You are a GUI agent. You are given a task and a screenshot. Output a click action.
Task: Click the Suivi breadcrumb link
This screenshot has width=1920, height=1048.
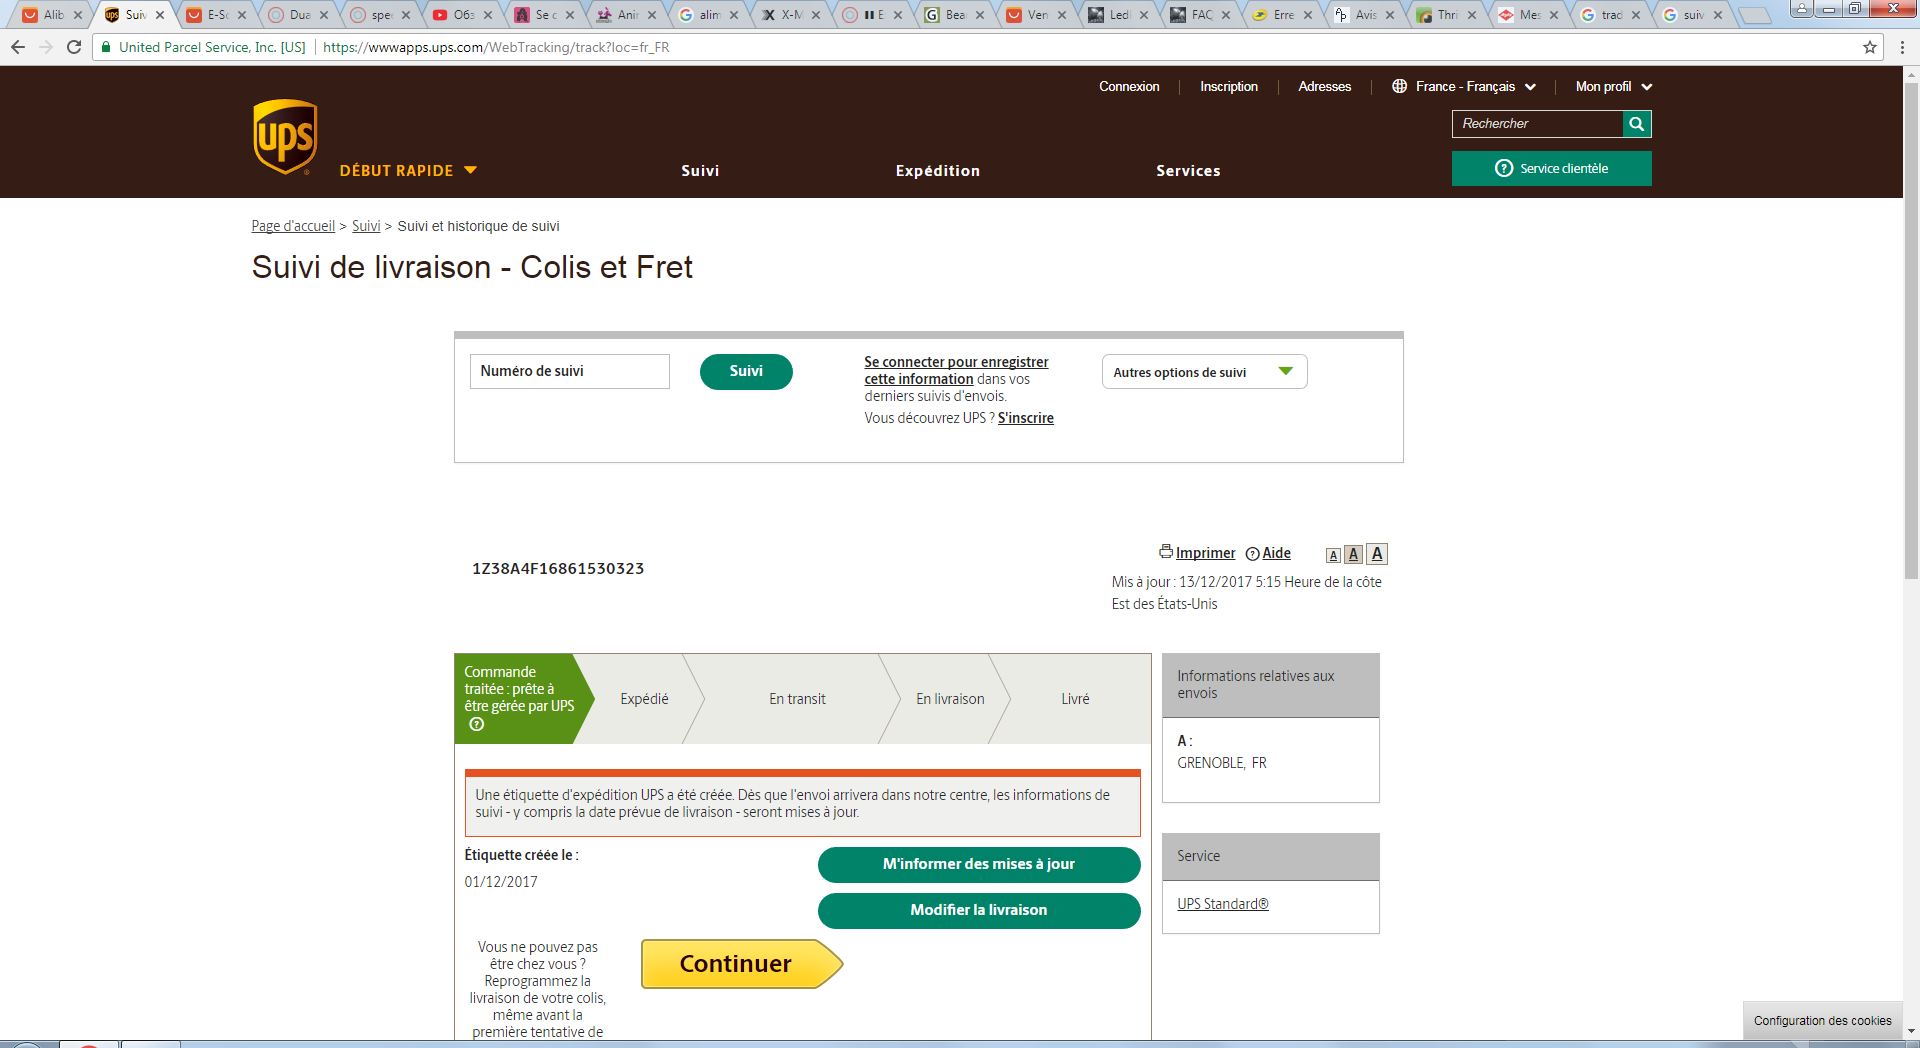tap(366, 226)
